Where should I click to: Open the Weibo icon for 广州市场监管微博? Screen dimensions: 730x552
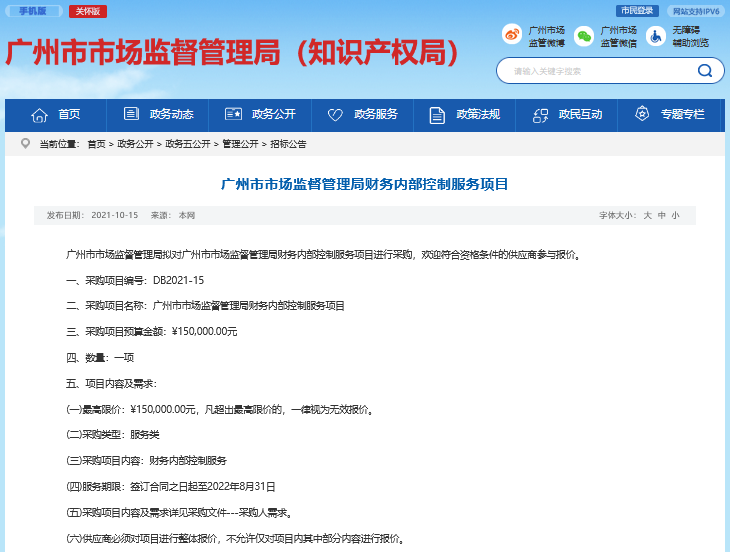pos(512,35)
